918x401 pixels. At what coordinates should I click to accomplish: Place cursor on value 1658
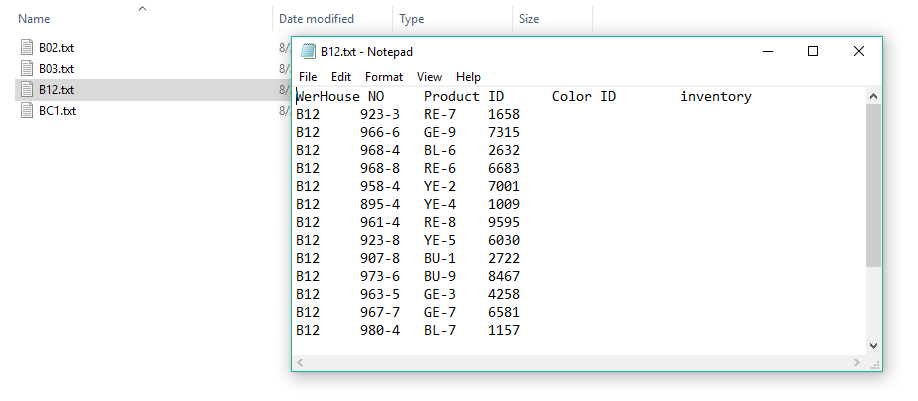pos(504,114)
